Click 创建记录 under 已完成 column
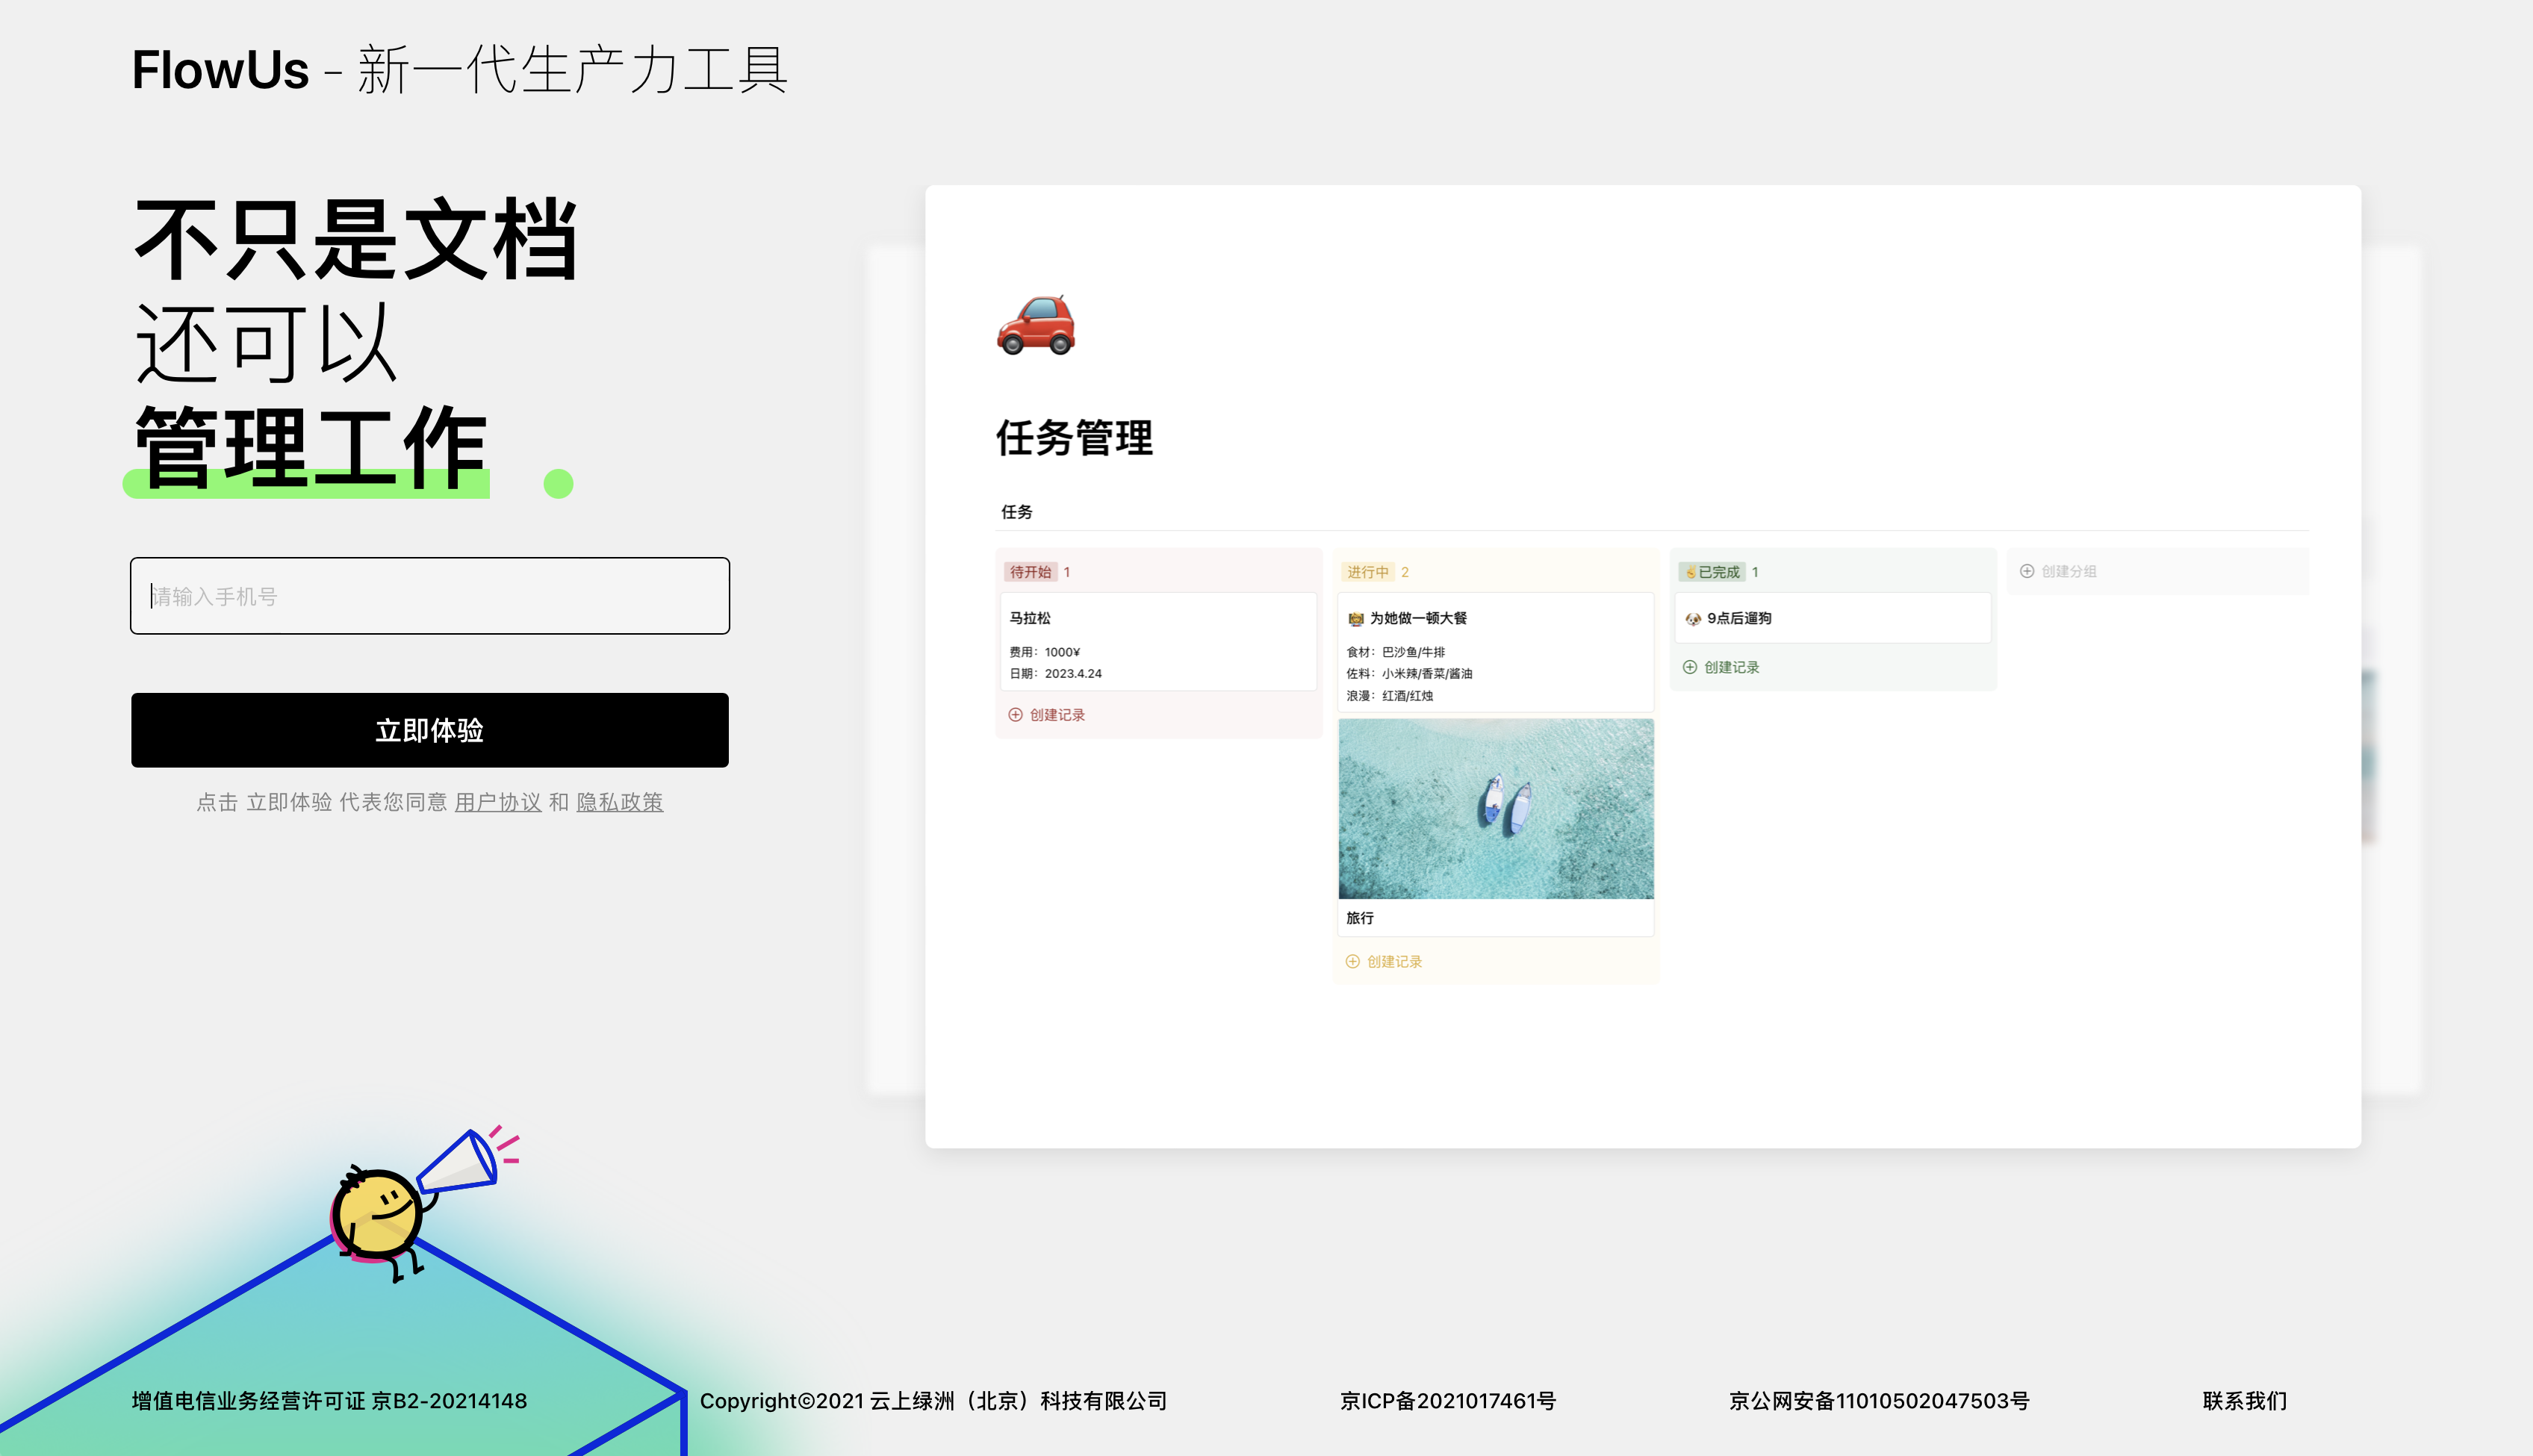 [1720, 667]
